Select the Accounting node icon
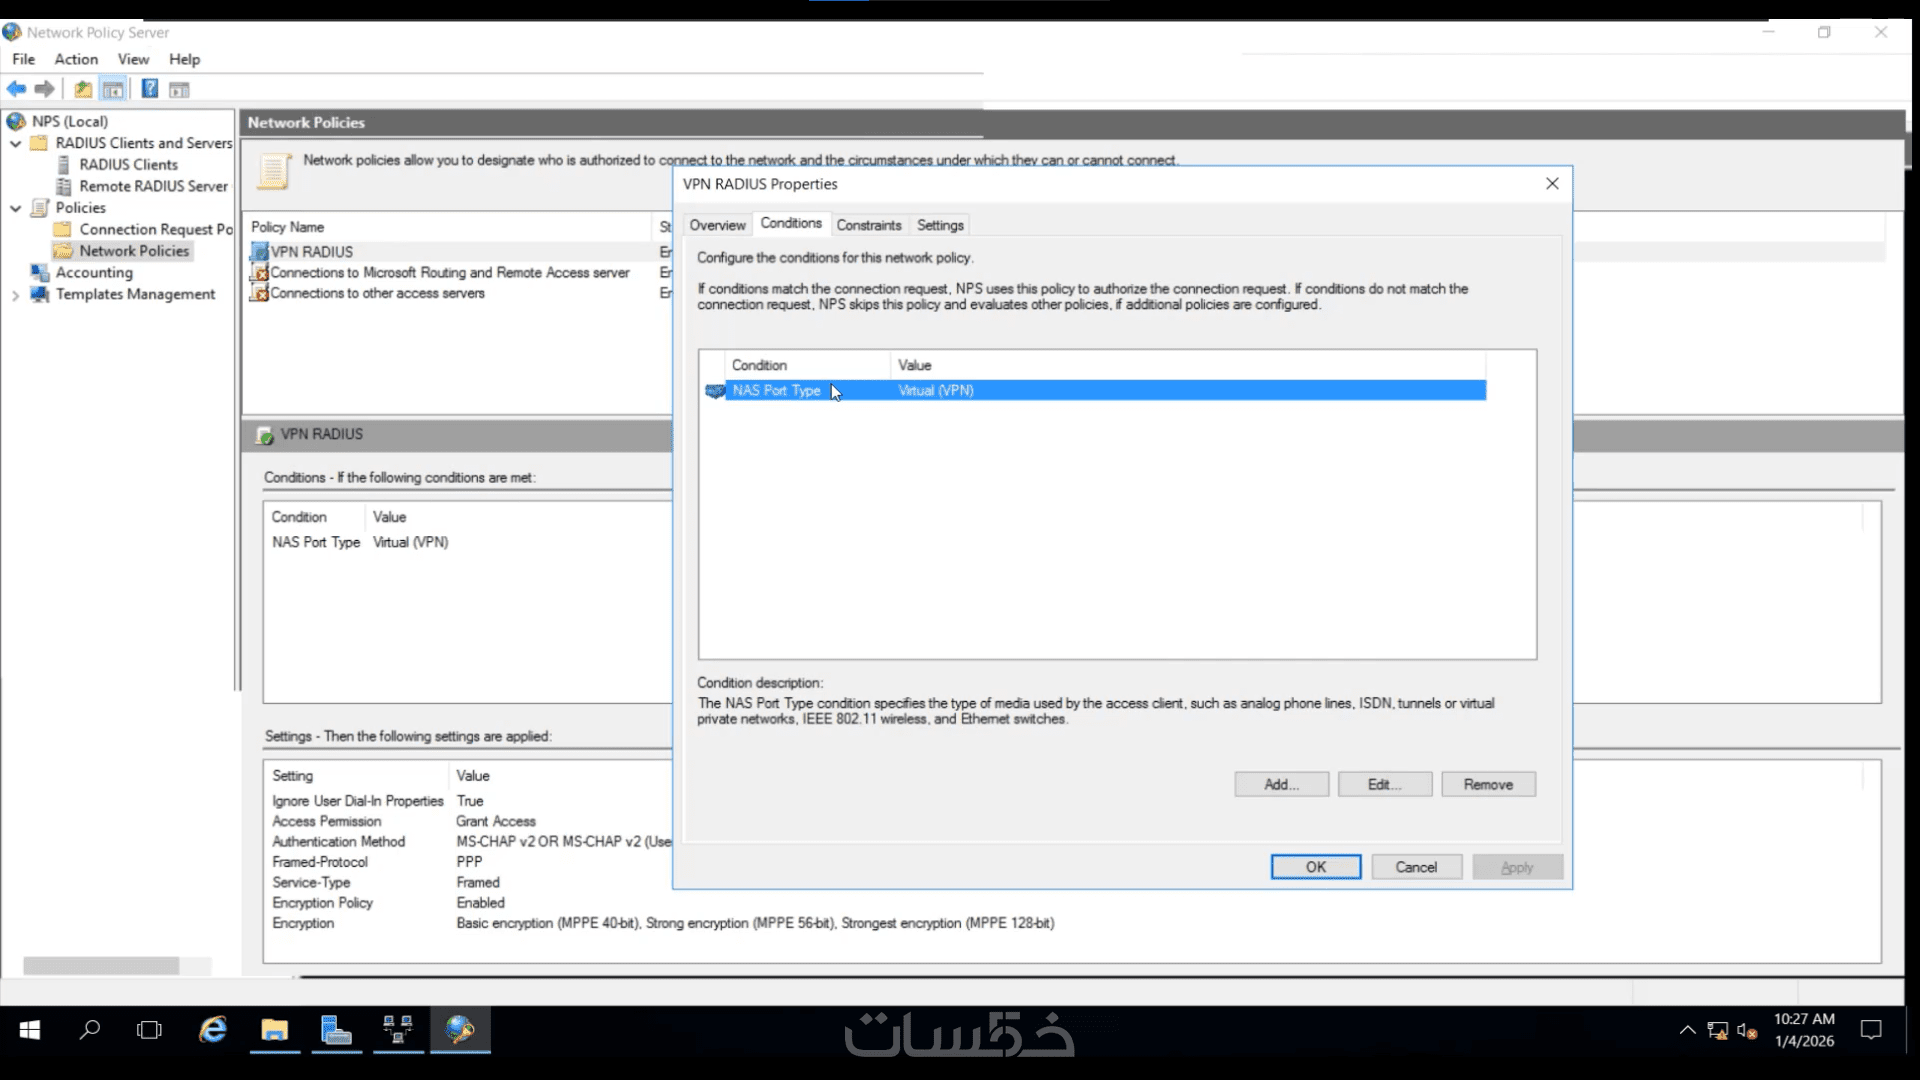 tap(40, 272)
